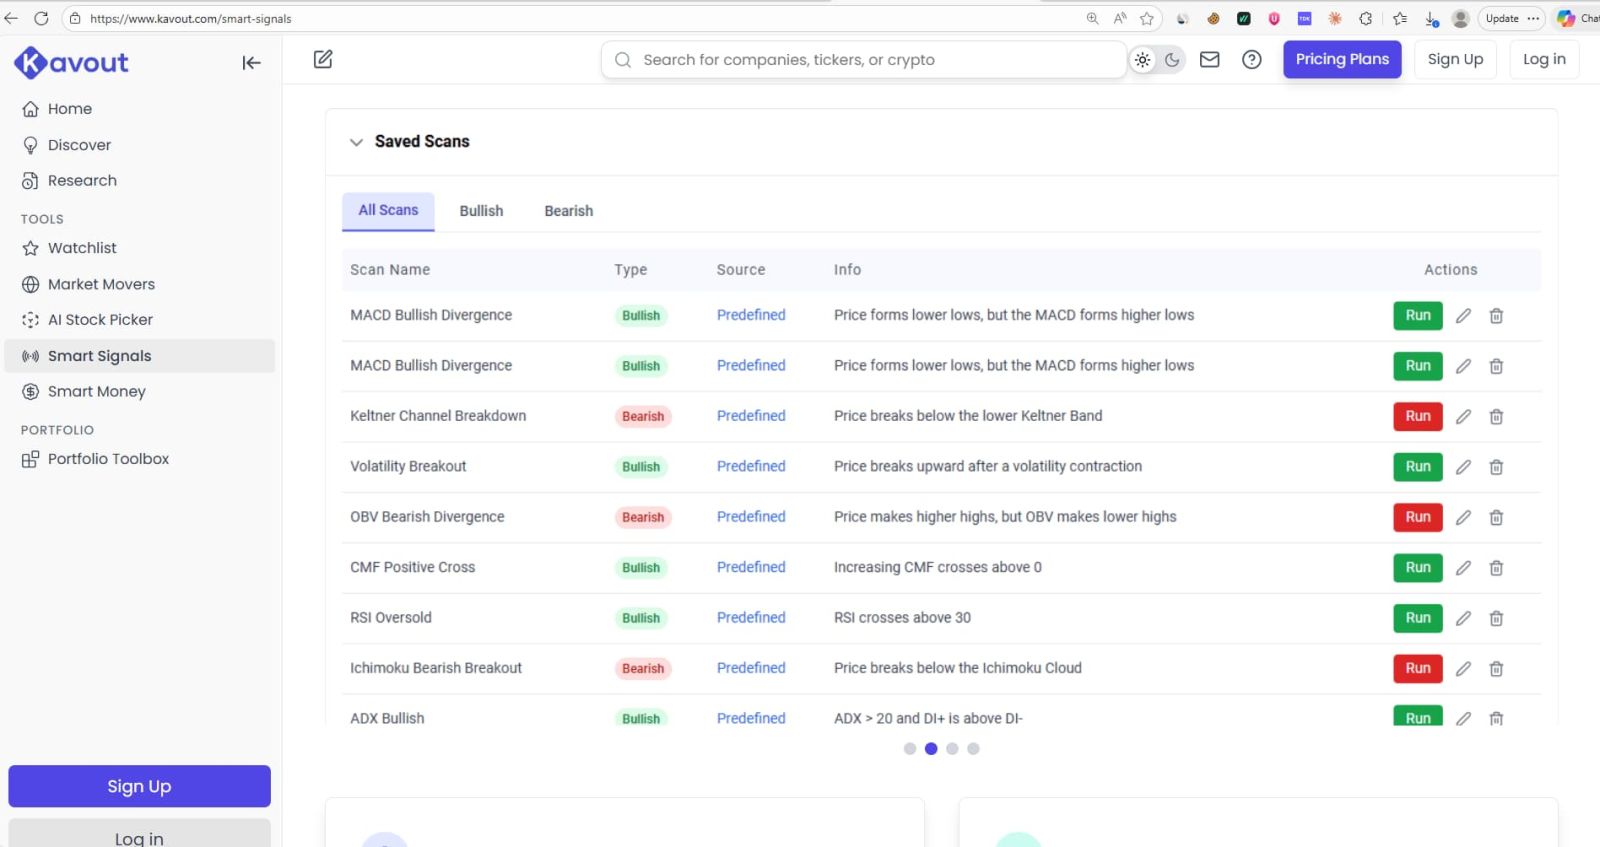Image resolution: width=1600 pixels, height=847 pixels.
Task: Open the mail envelope icon
Action: (x=1209, y=60)
